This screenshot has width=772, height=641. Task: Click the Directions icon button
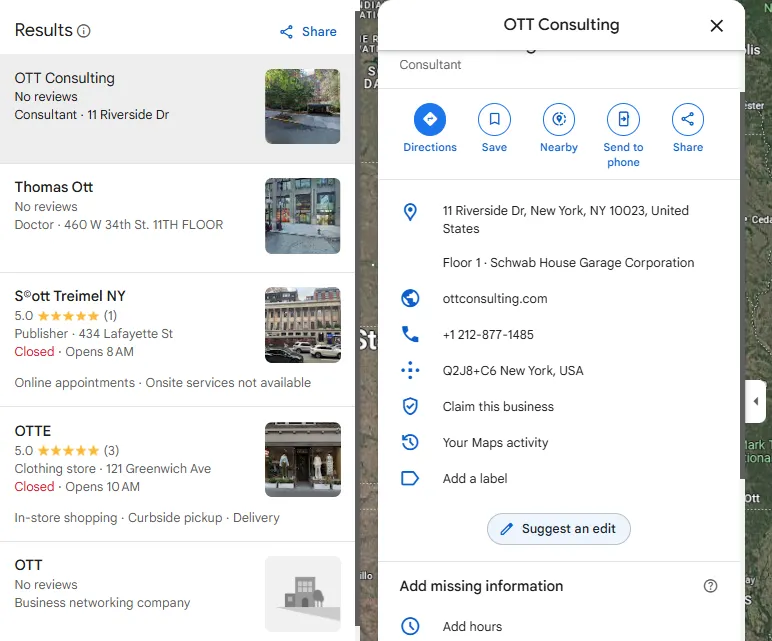tap(430, 120)
